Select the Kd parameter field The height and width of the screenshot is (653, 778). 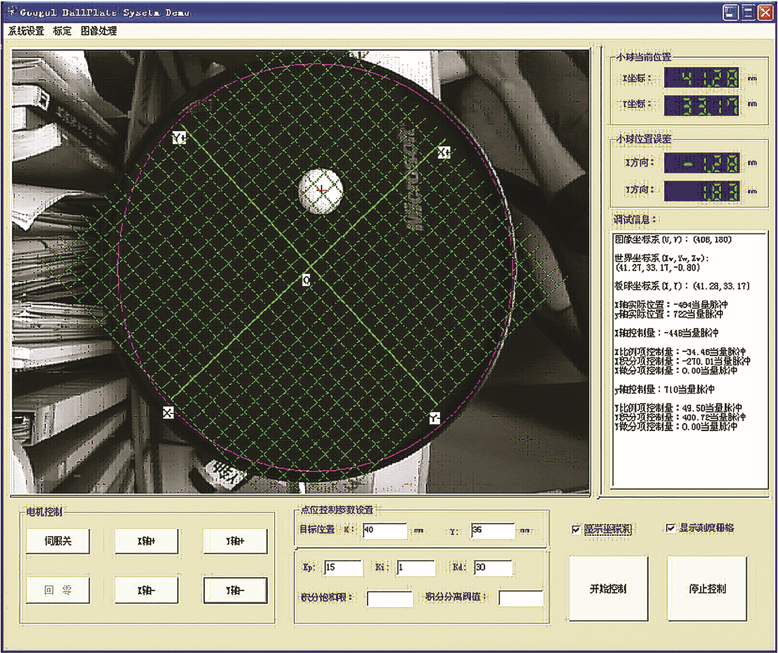pos(493,568)
